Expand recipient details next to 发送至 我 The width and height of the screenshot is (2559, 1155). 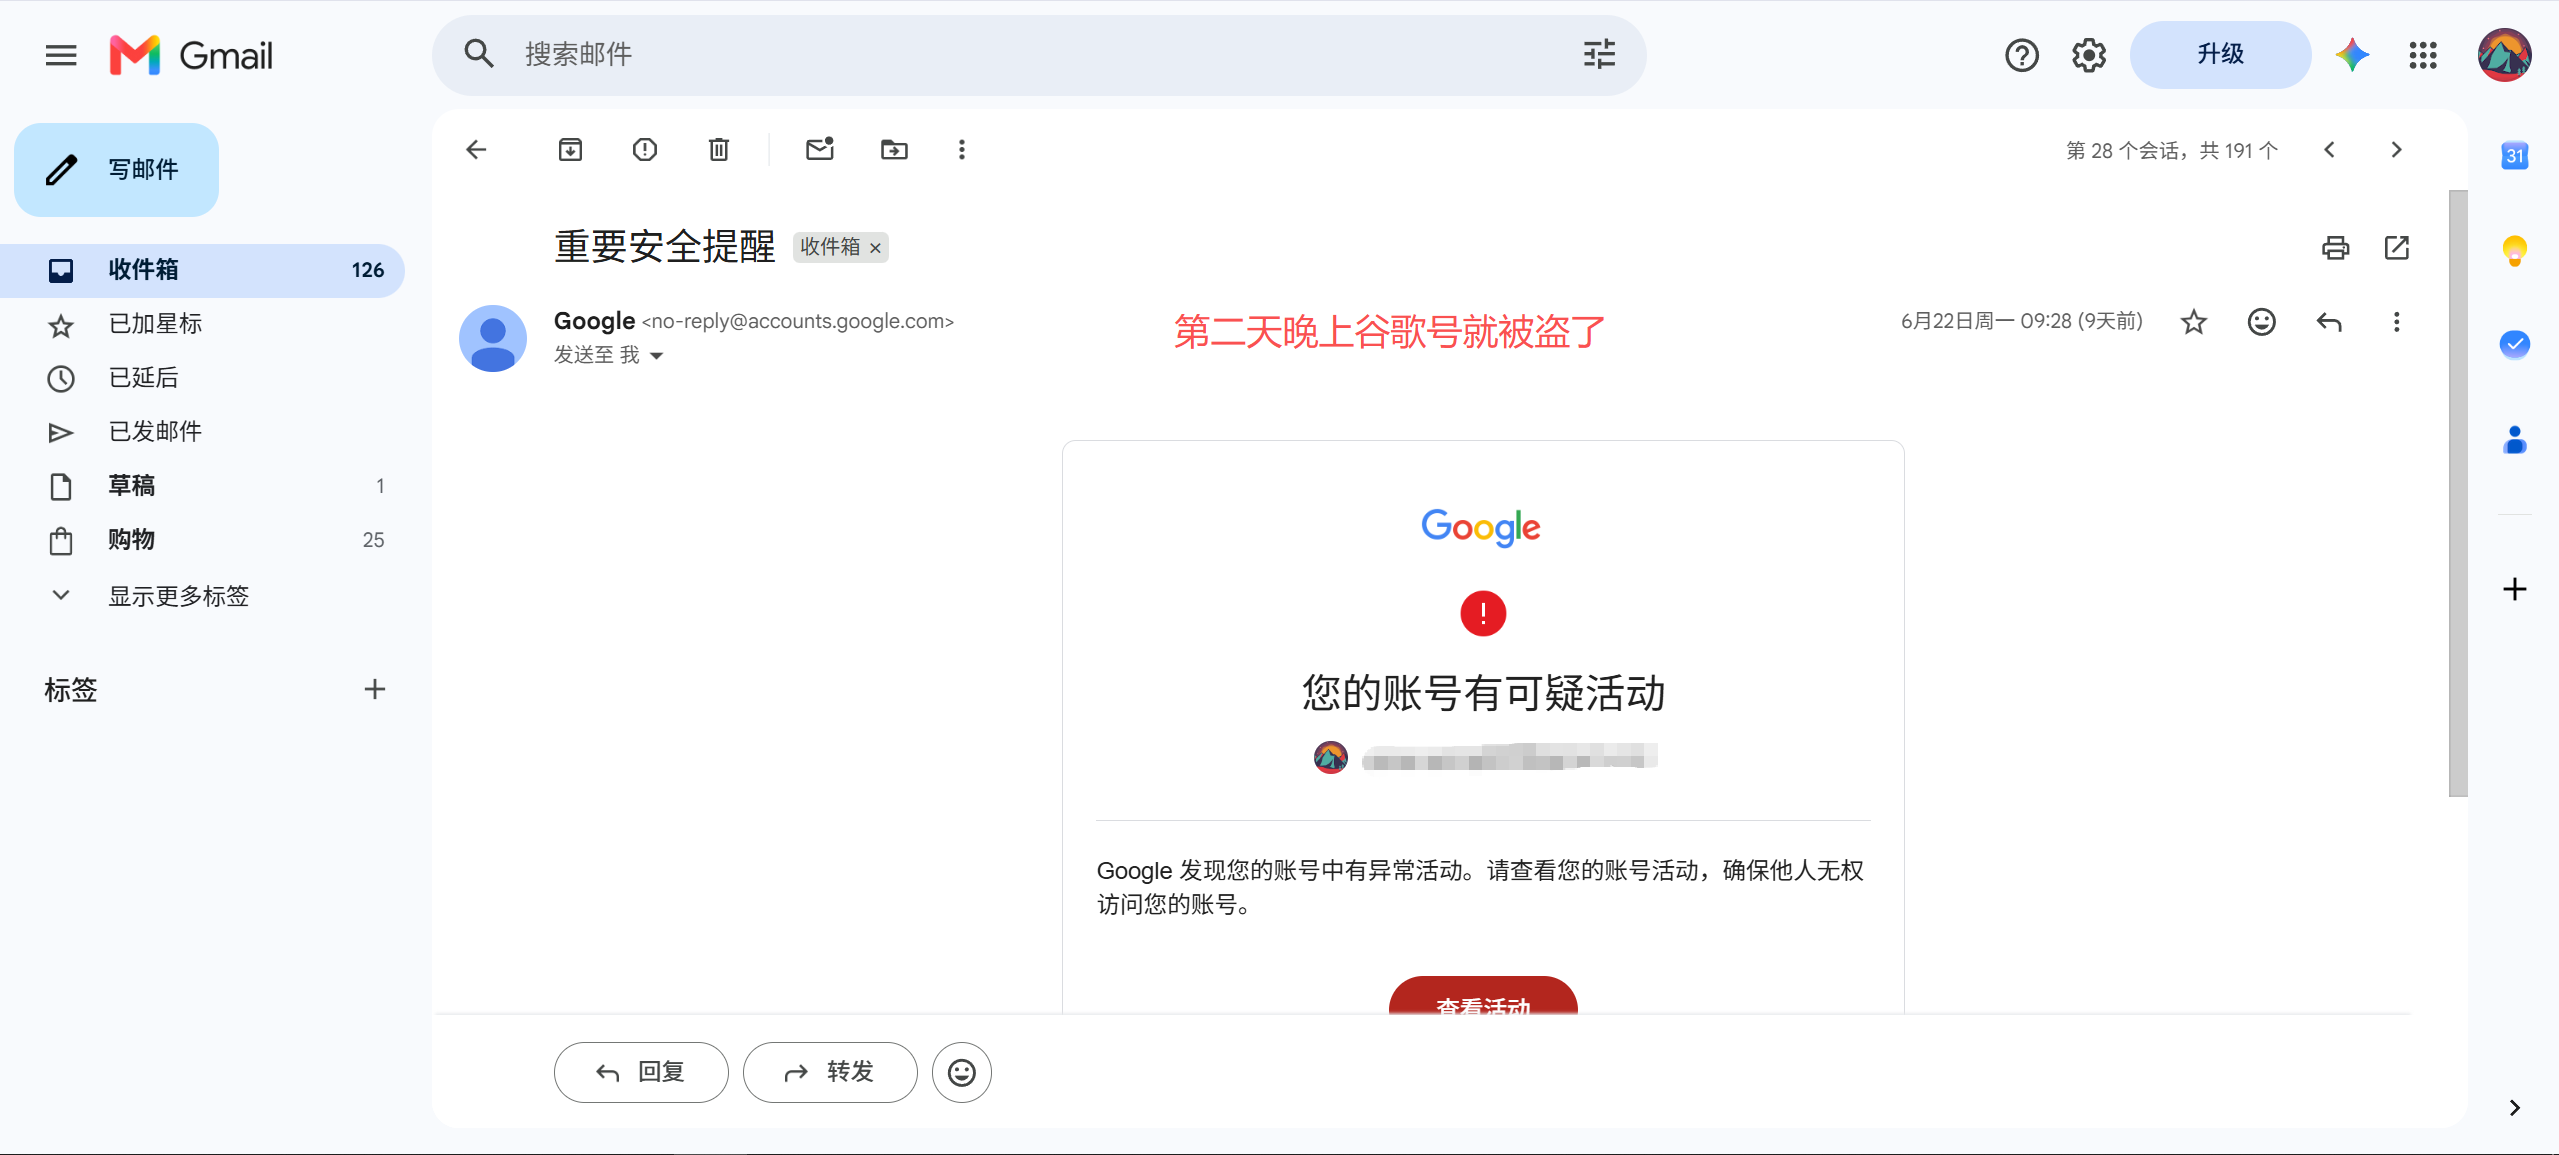pyautogui.click(x=657, y=356)
